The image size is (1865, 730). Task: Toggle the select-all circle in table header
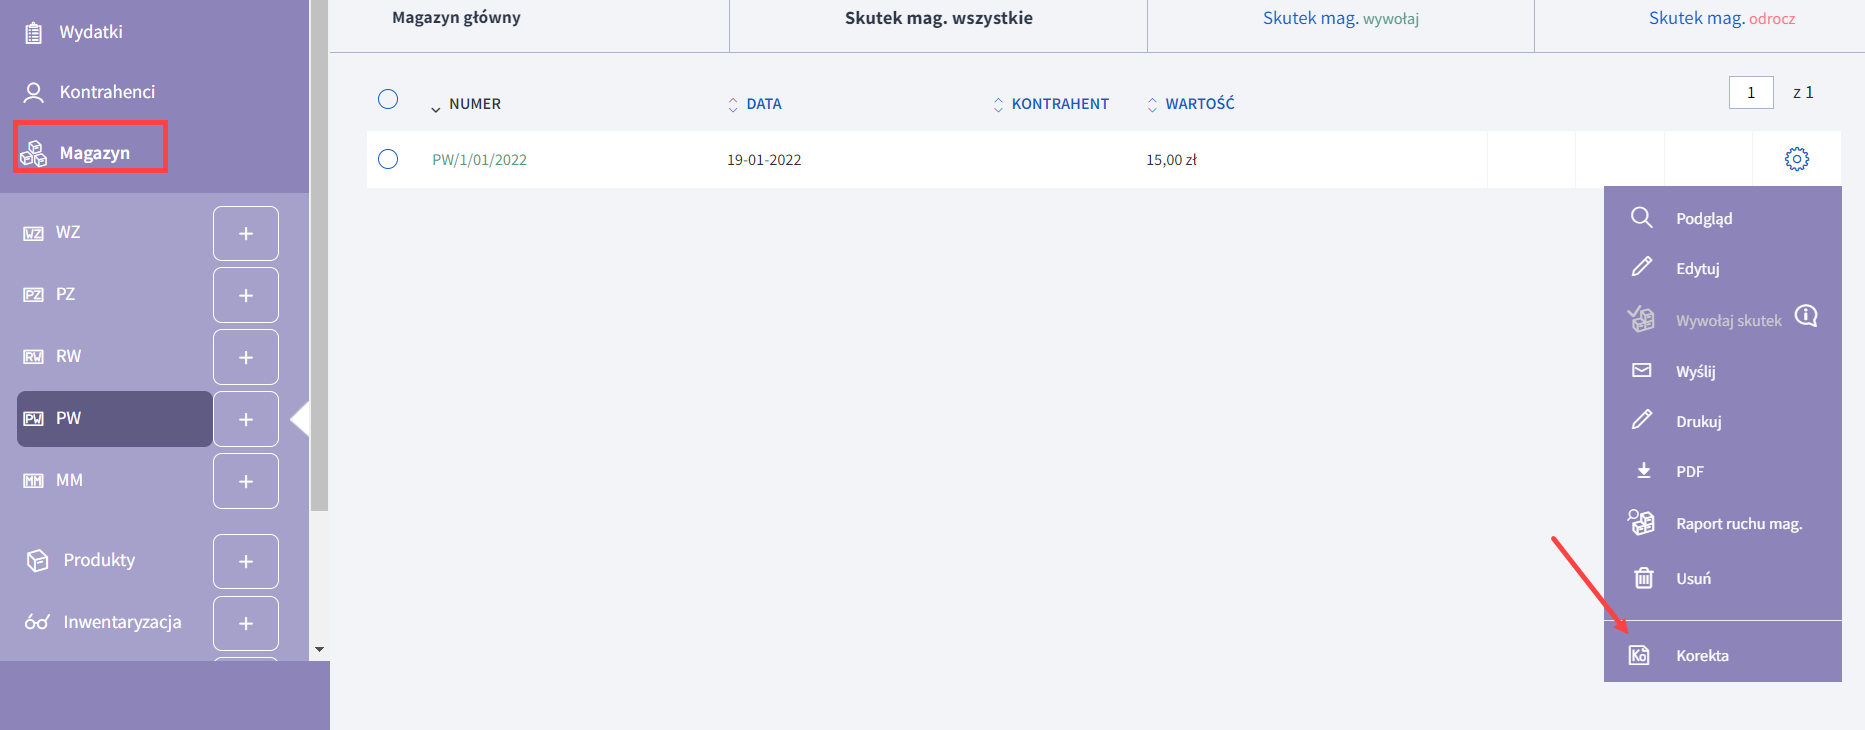388,99
